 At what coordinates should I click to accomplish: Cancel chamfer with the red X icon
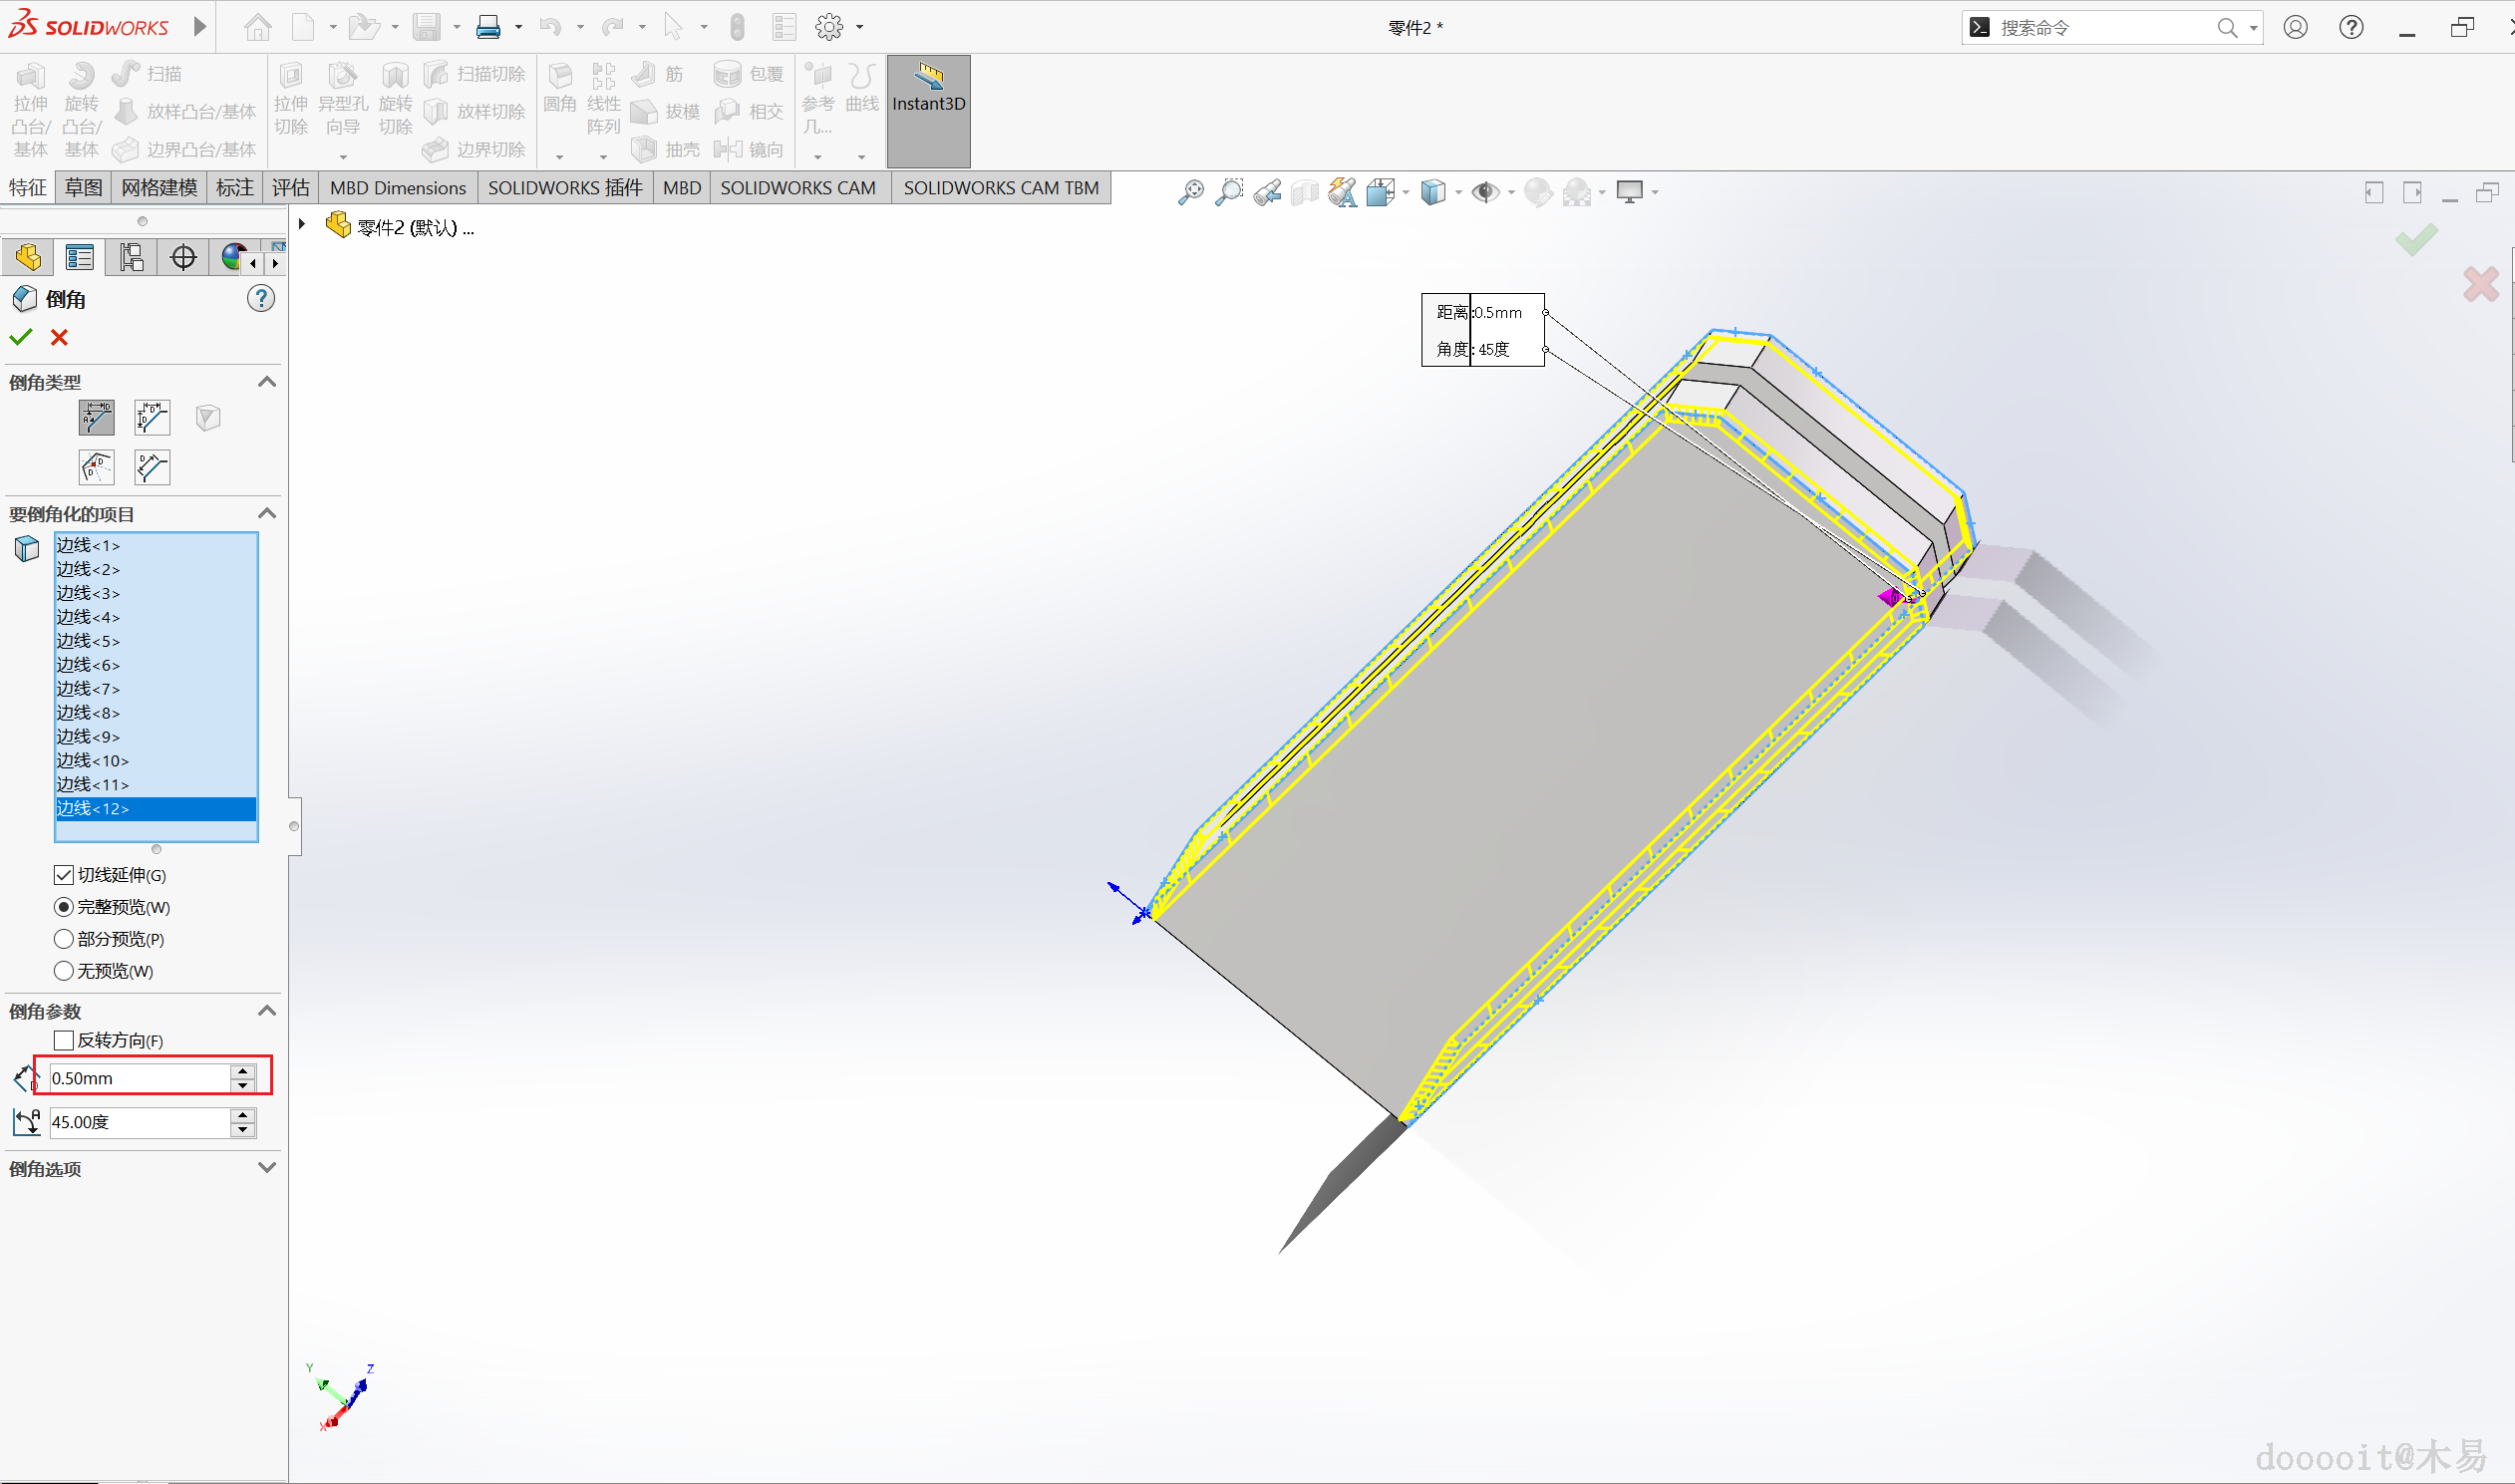pos(60,338)
